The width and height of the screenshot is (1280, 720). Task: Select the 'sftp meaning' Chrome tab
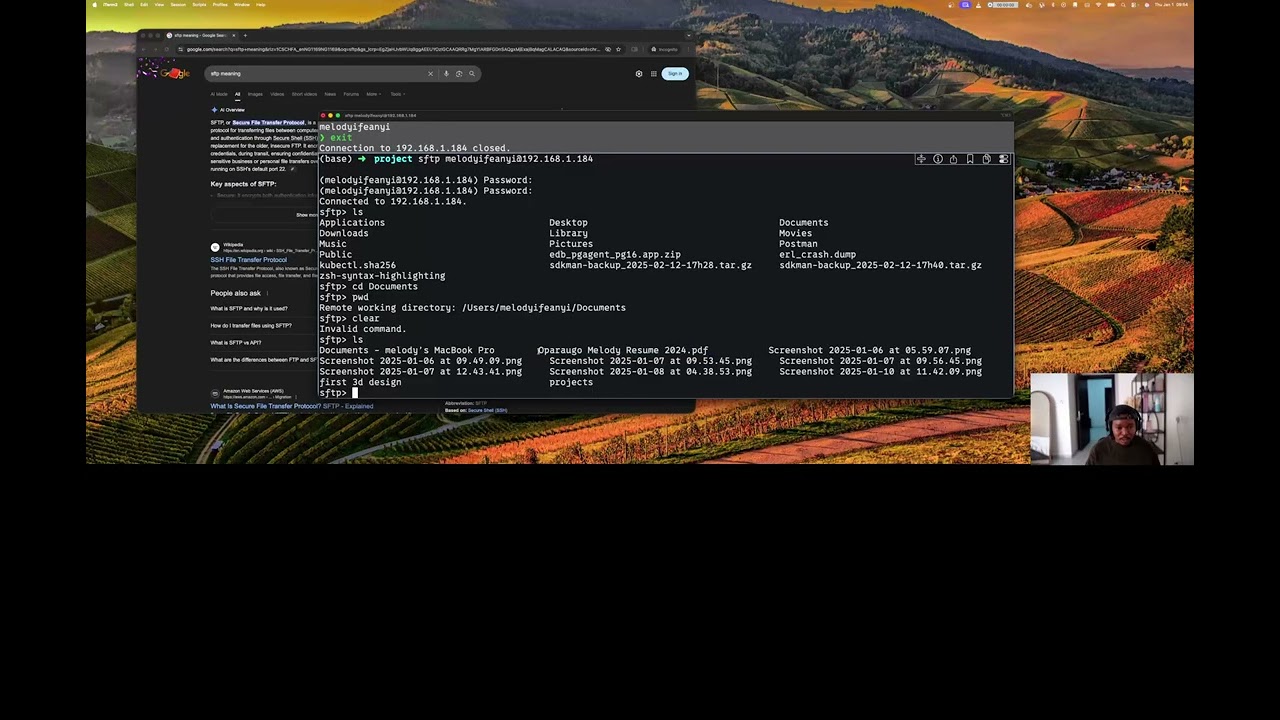coord(200,35)
